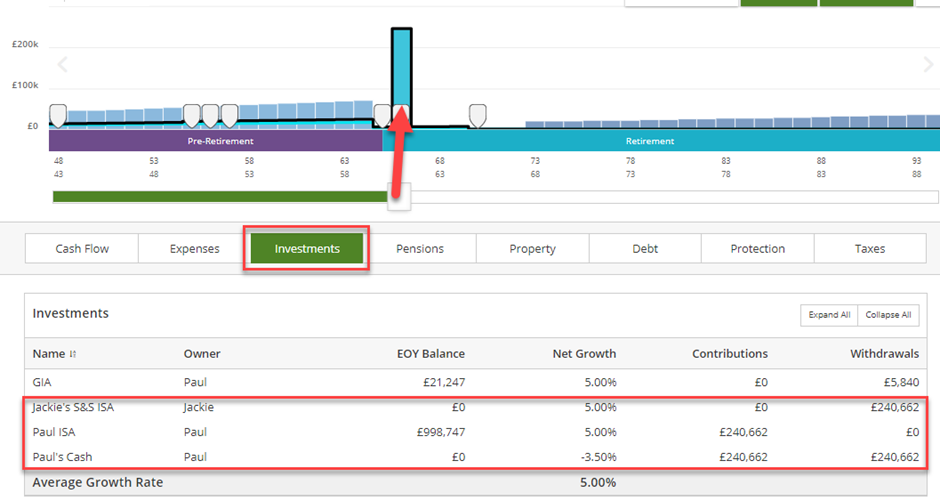The height and width of the screenshot is (501, 940).
Task: Go to the Taxes tab
Action: coord(870,249)
